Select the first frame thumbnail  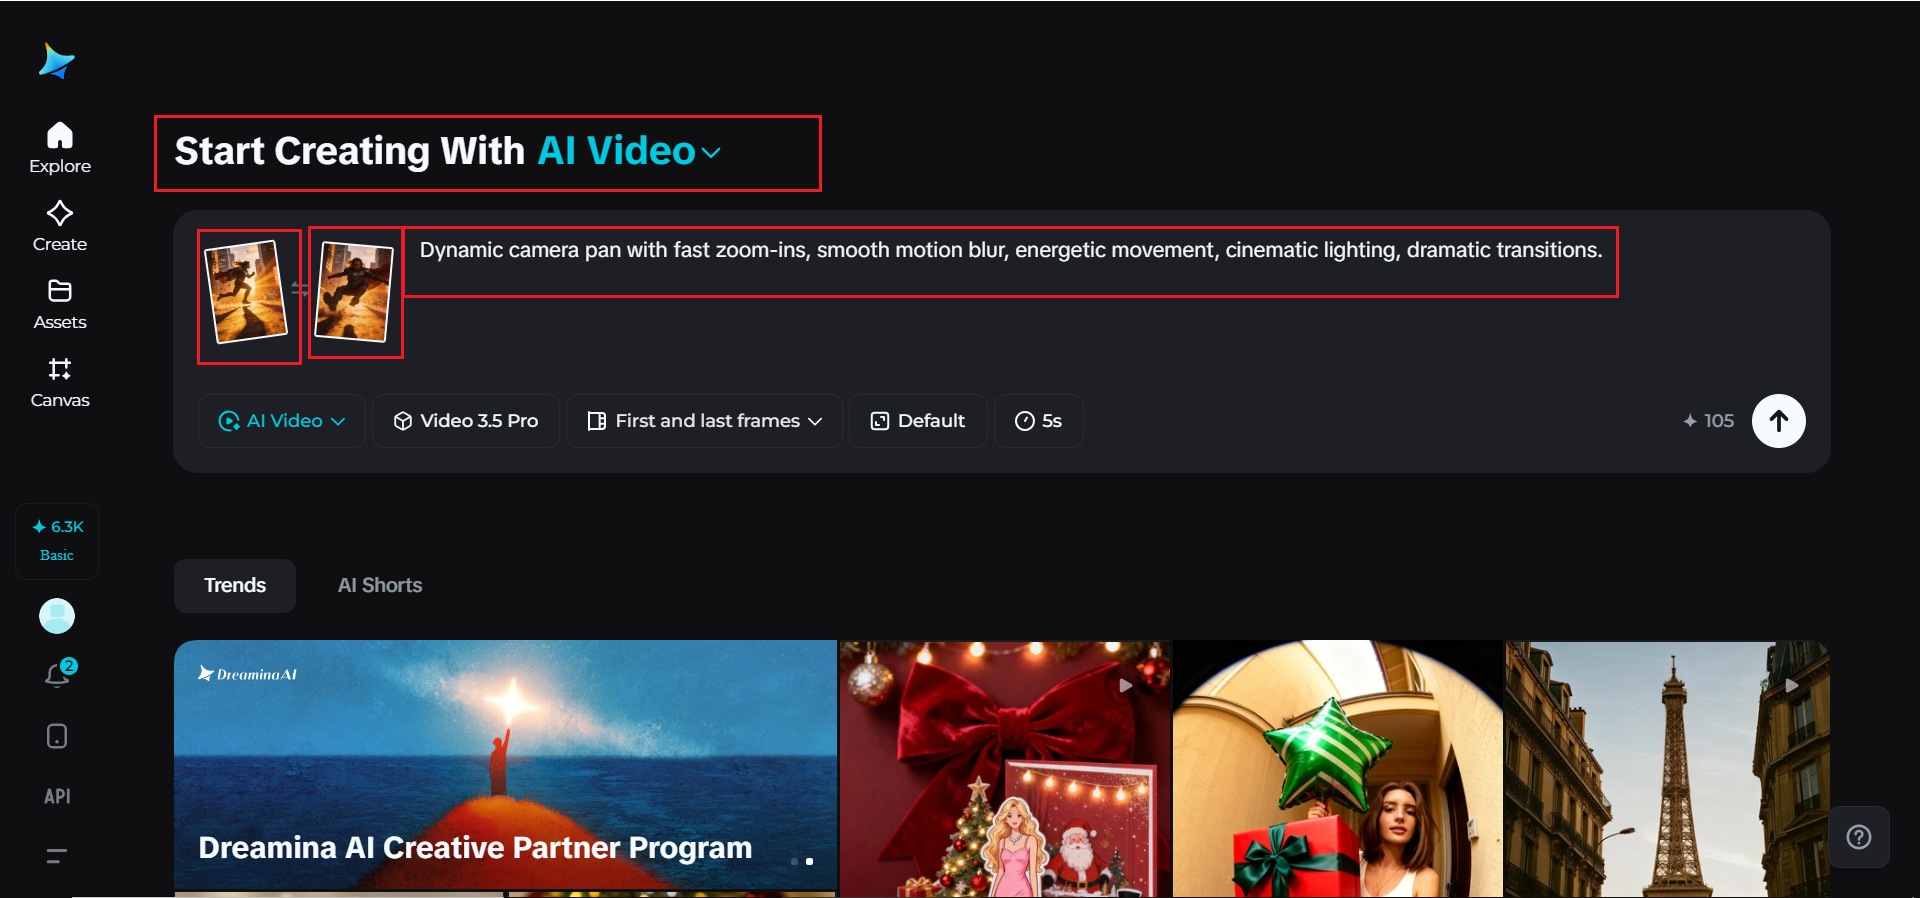point(246,292)
